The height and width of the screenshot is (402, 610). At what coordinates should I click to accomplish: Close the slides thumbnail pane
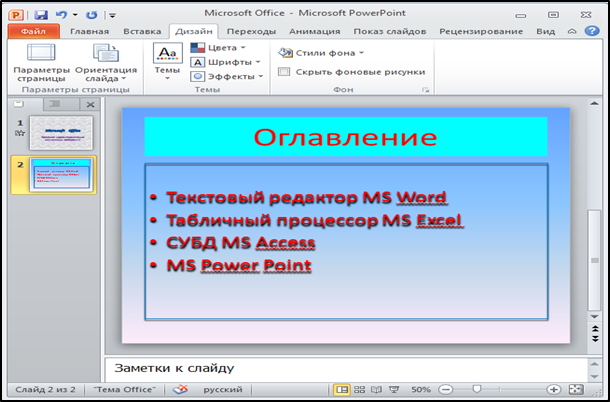(91, 105)
